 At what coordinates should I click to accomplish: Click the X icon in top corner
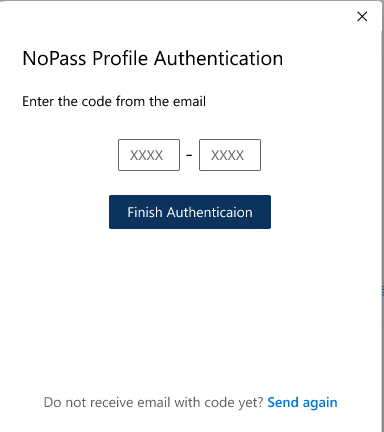coord(362,16)
